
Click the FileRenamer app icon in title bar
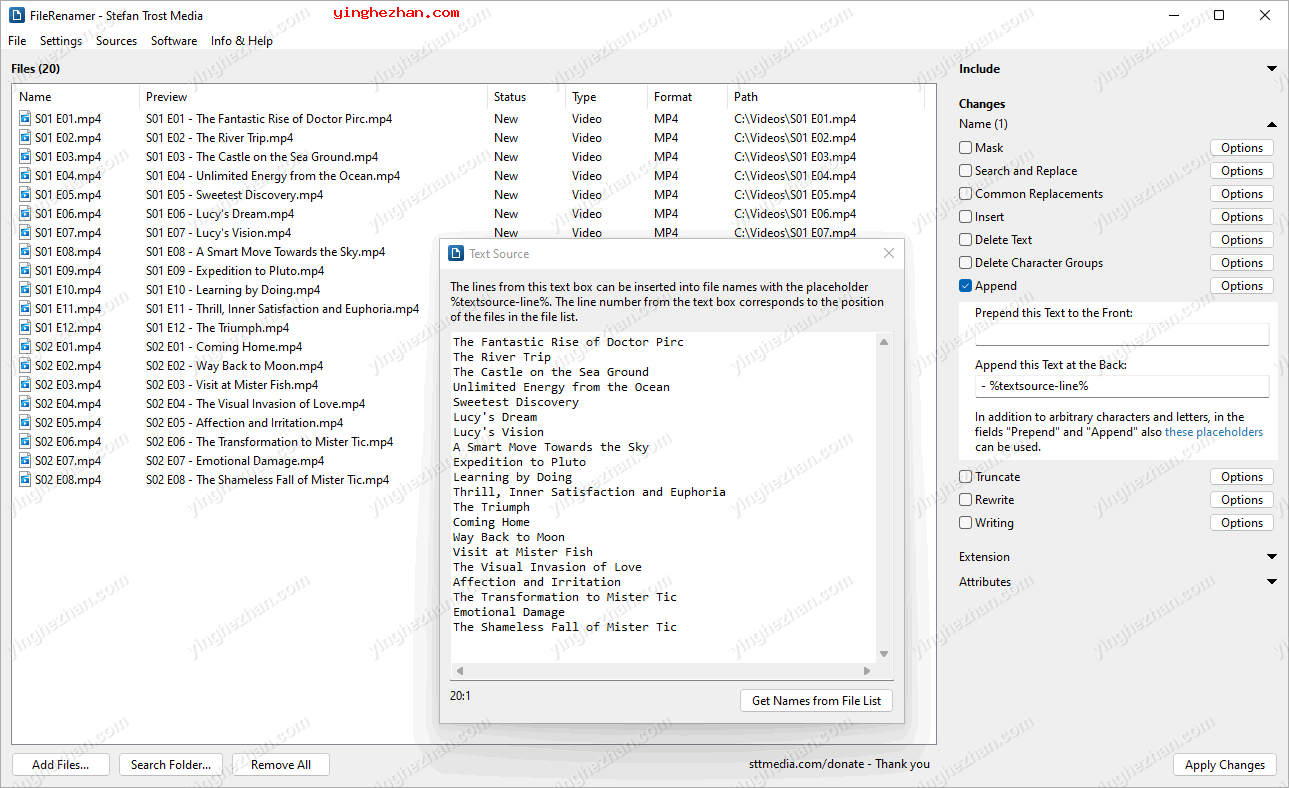pyautogui.click(x=16, y=15)
